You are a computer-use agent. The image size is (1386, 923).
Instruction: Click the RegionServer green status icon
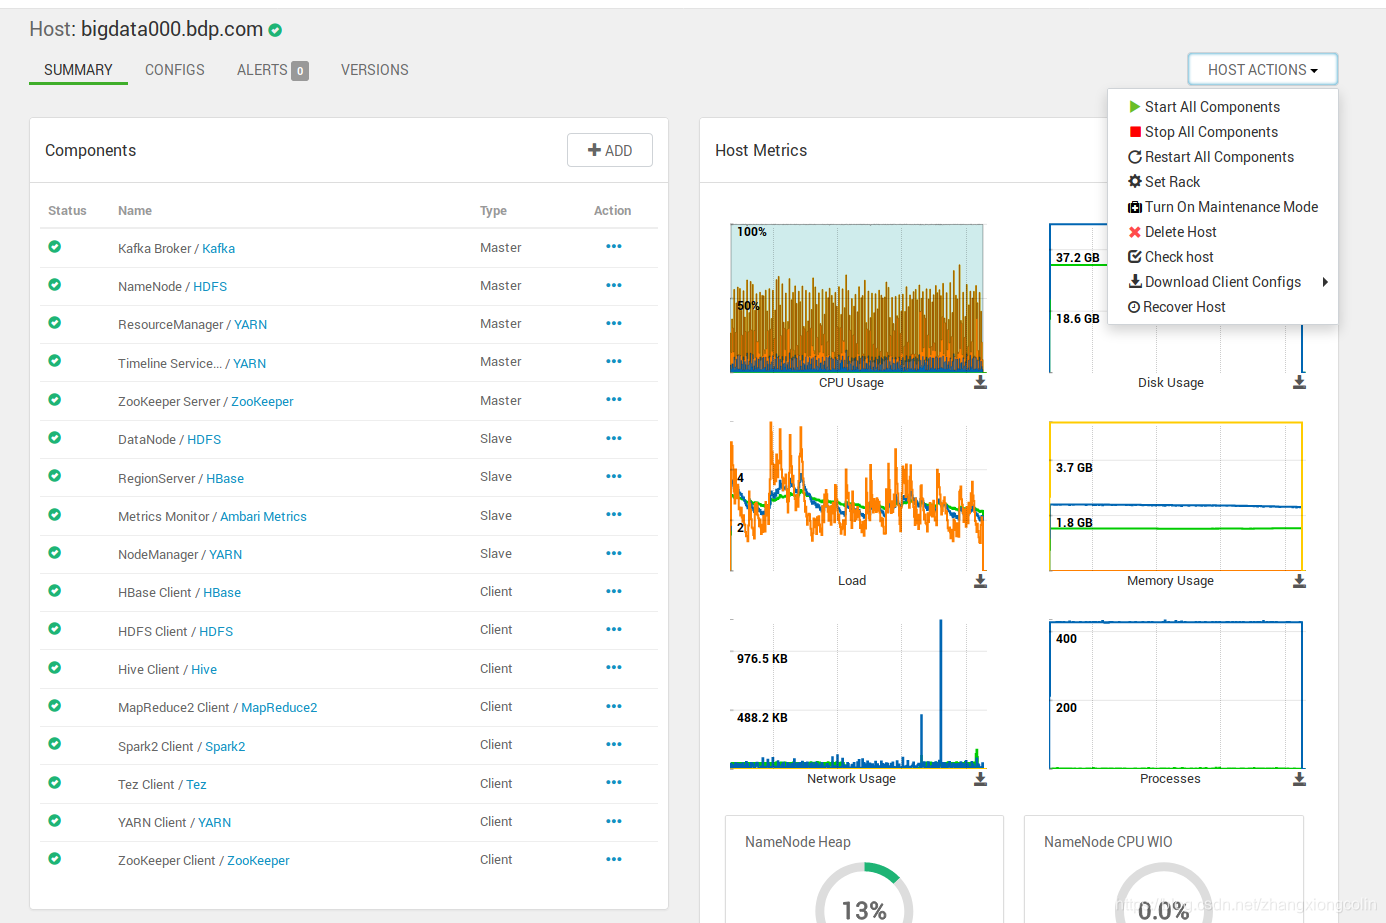pos(55,476)
